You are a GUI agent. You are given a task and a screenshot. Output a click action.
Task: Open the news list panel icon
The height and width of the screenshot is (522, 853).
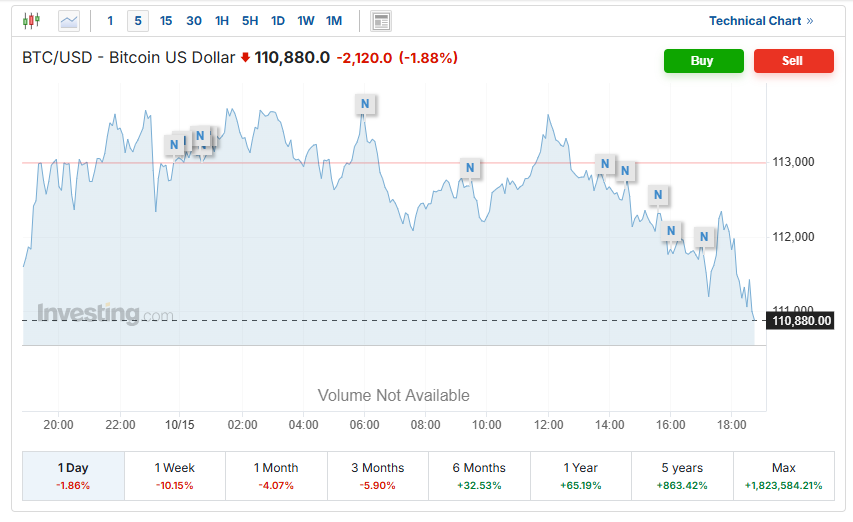pyautogui.click(x=380, y=21)
